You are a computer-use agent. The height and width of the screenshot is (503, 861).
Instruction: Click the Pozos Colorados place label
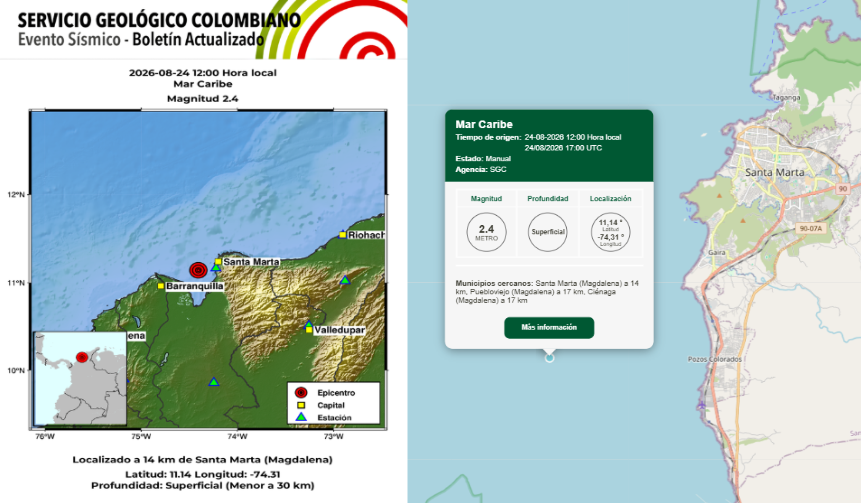[714, 359]
